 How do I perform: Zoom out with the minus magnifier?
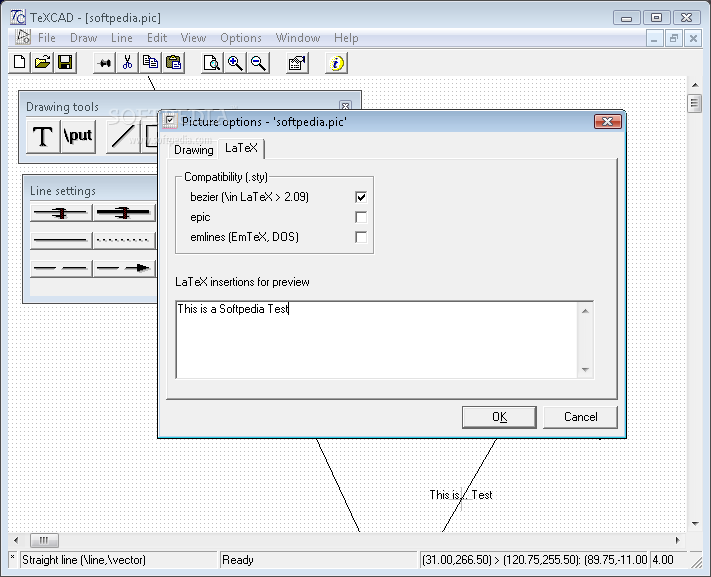(258, 63)
